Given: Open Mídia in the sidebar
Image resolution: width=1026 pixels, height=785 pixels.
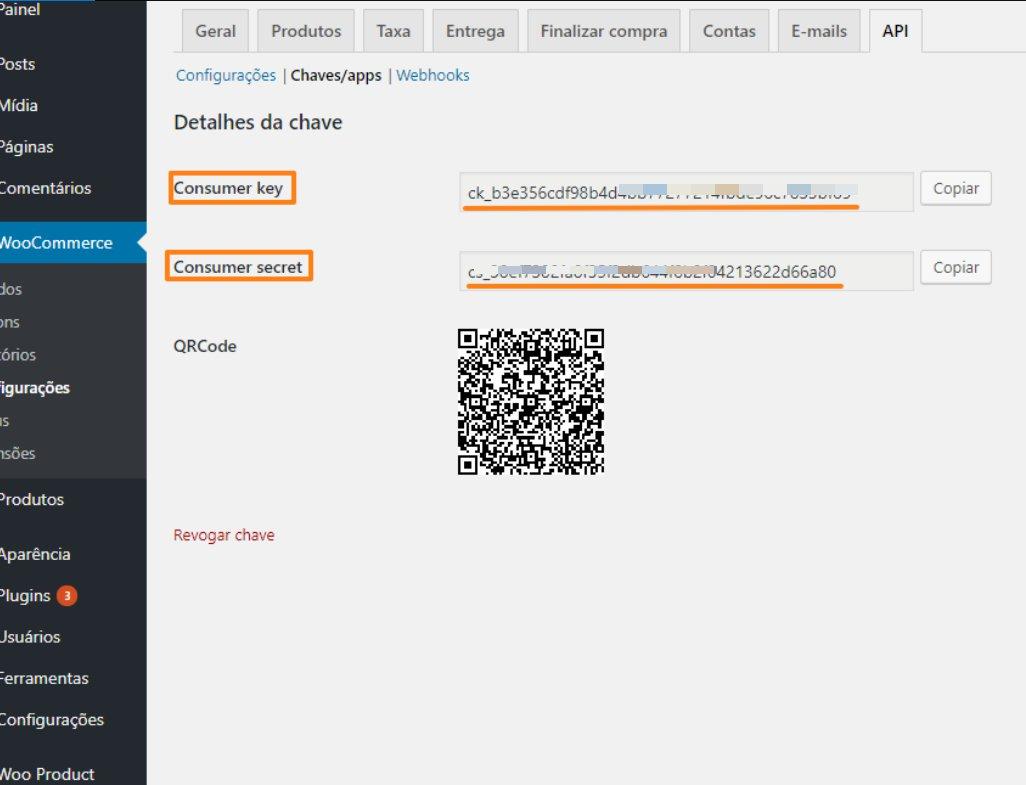Looking at the screenshot, I should (18, 105).
